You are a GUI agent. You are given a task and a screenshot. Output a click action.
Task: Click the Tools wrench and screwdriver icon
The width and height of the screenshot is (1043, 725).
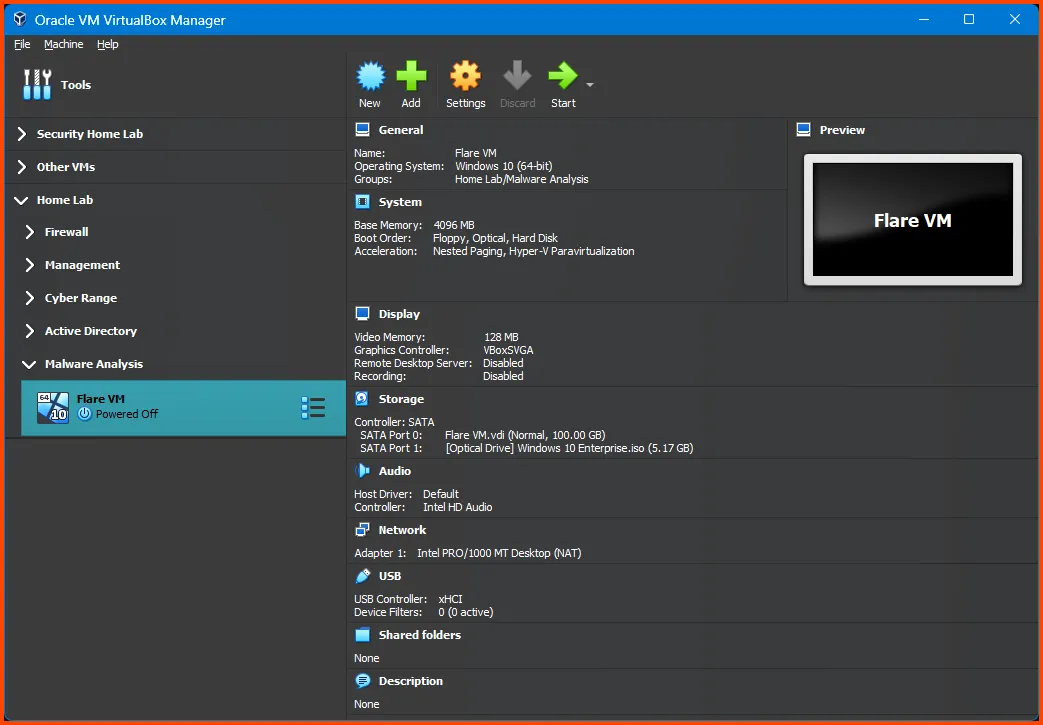tap(37, 84)
